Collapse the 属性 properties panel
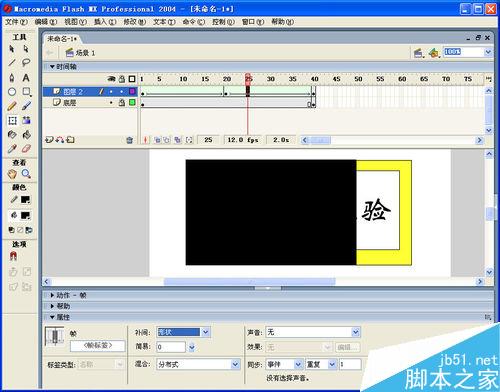 (x=52, y=317)
